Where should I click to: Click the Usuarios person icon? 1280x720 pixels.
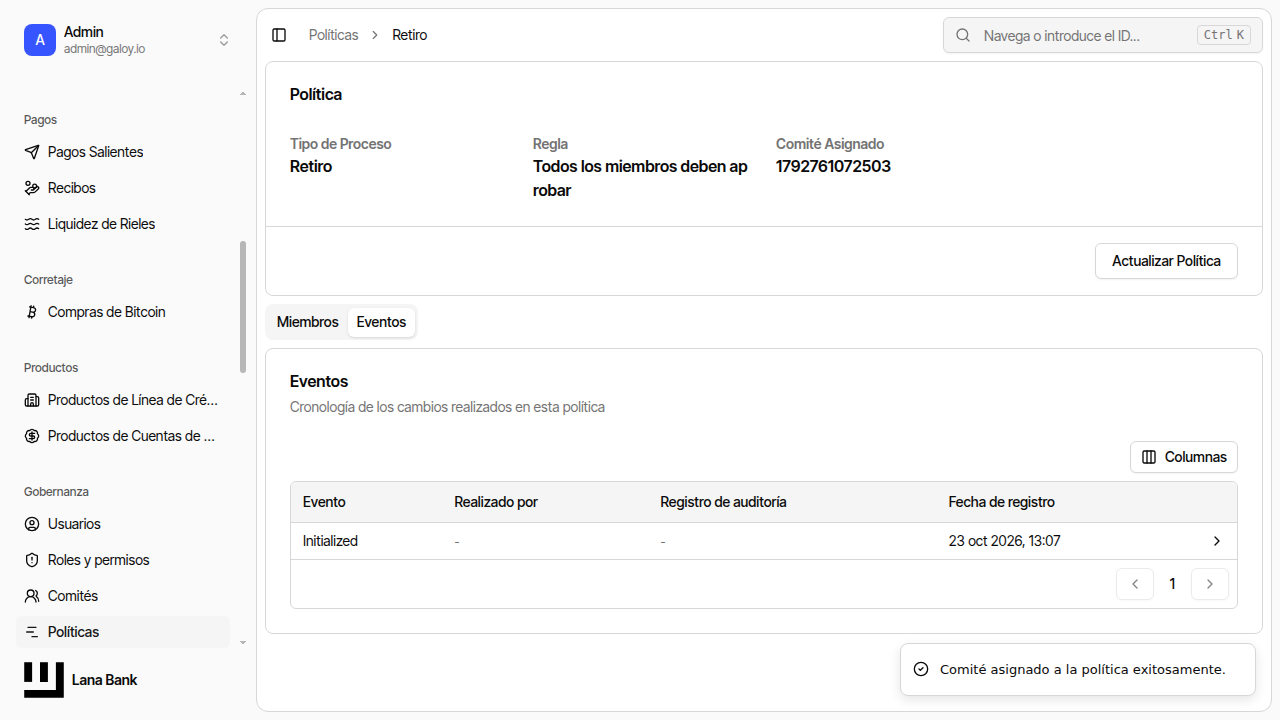point(32,524)
